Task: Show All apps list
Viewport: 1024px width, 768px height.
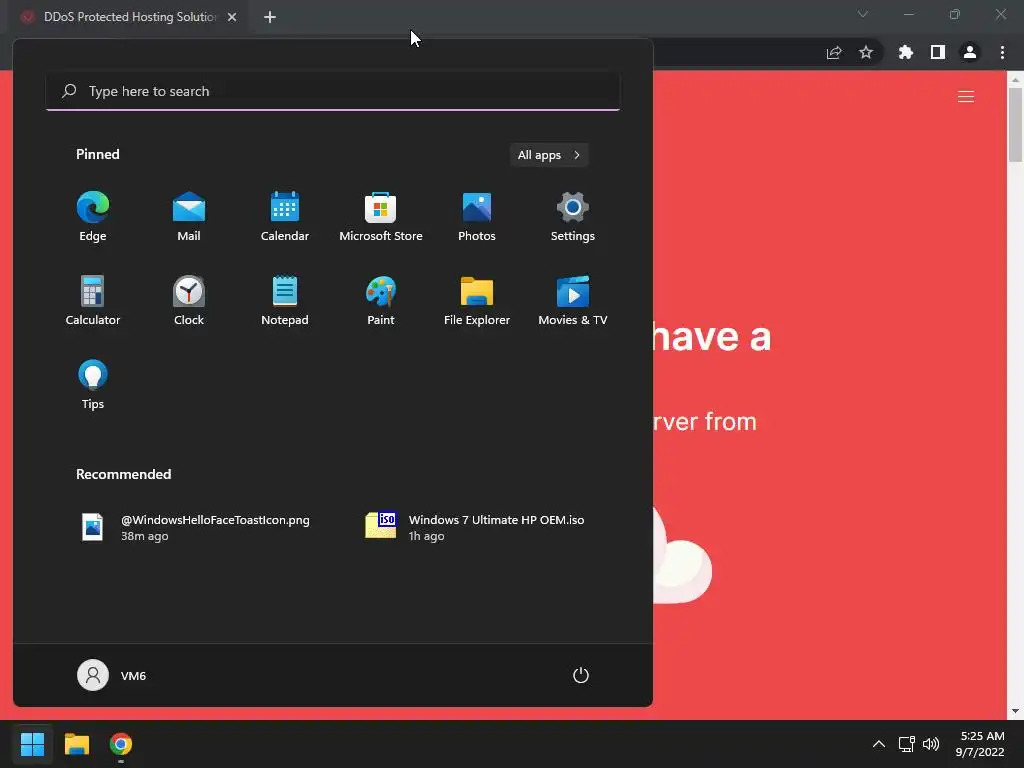Action: (x=549, y=155)
